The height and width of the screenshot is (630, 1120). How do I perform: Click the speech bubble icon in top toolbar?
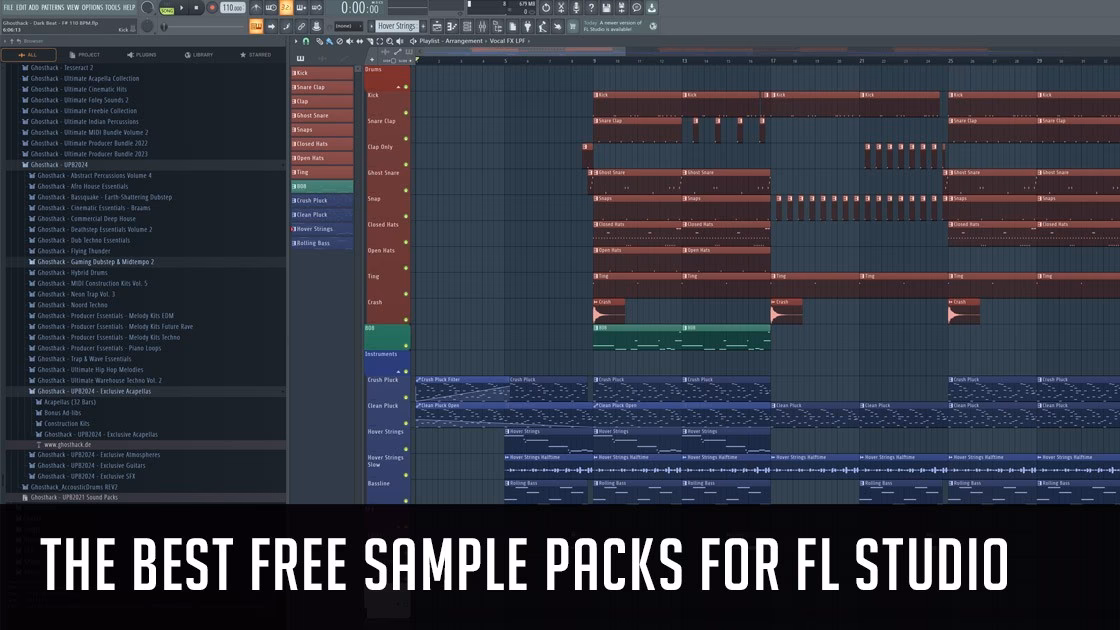click(x=636, y=8)
